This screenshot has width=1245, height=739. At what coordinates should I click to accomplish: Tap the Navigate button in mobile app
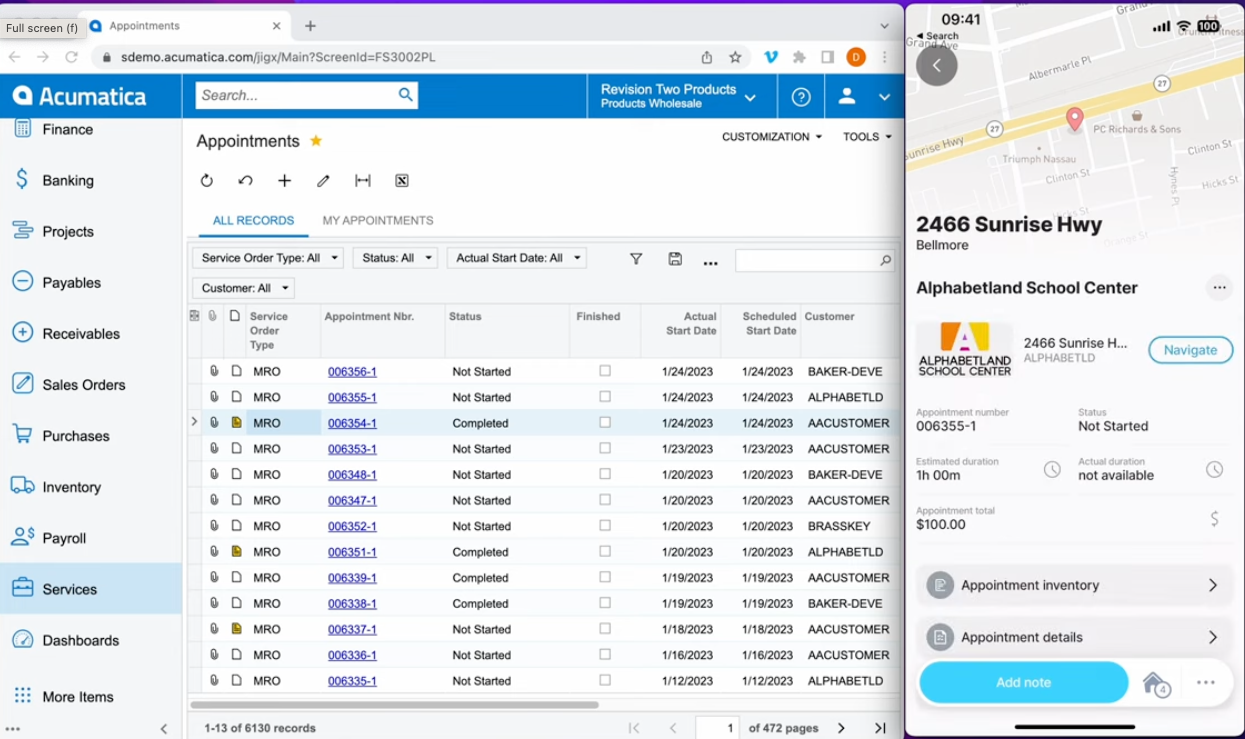pyautogui.click(x=1190, y=350)
